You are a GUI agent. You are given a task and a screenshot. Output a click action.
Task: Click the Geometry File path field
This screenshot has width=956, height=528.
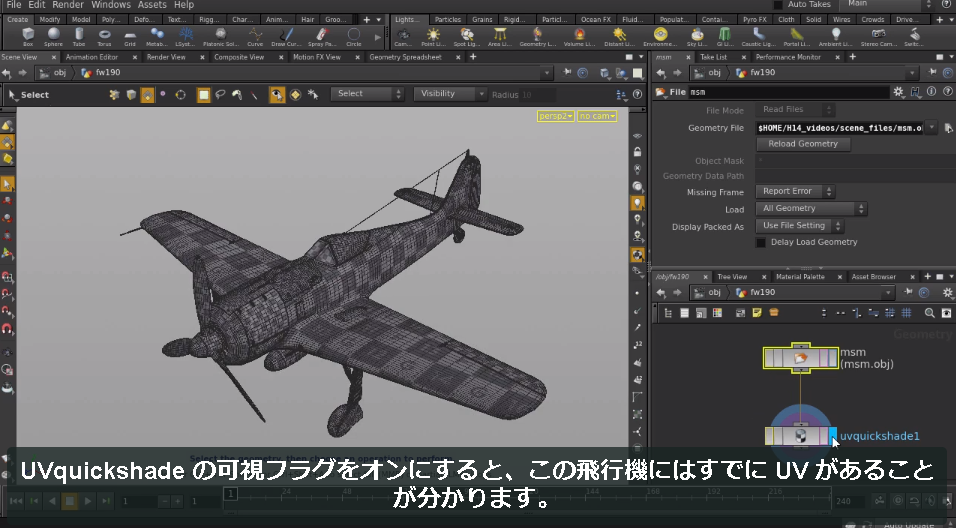click(x=840, y=128)
